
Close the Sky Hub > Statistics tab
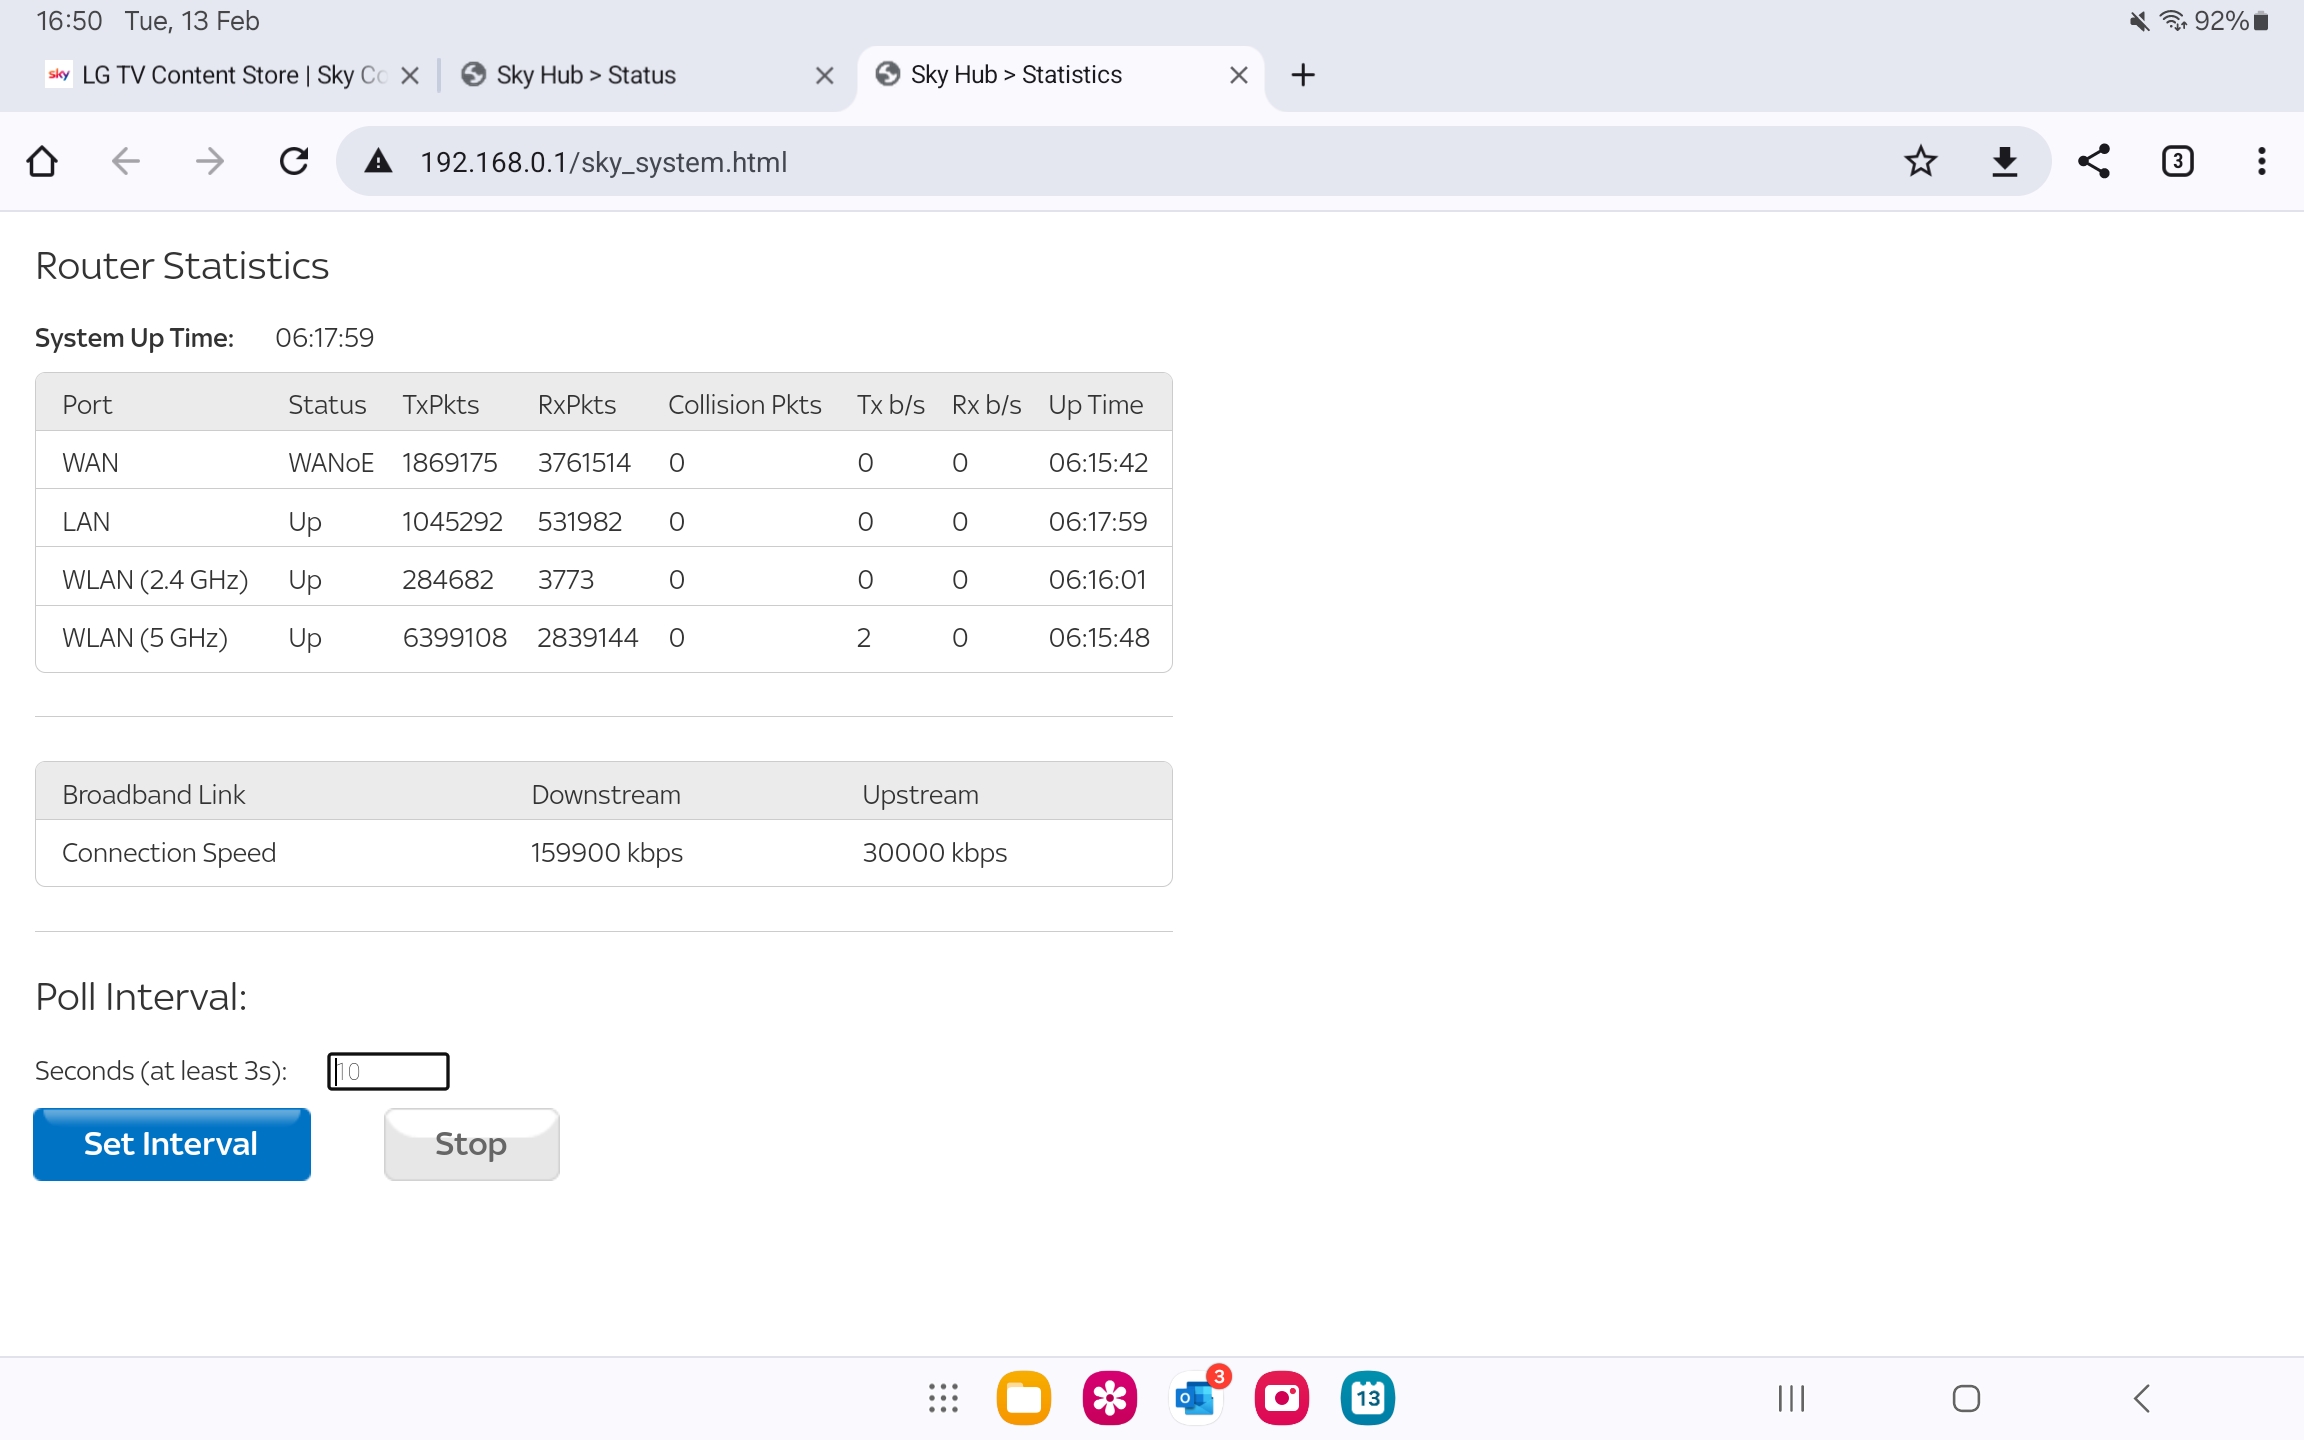1238,75
